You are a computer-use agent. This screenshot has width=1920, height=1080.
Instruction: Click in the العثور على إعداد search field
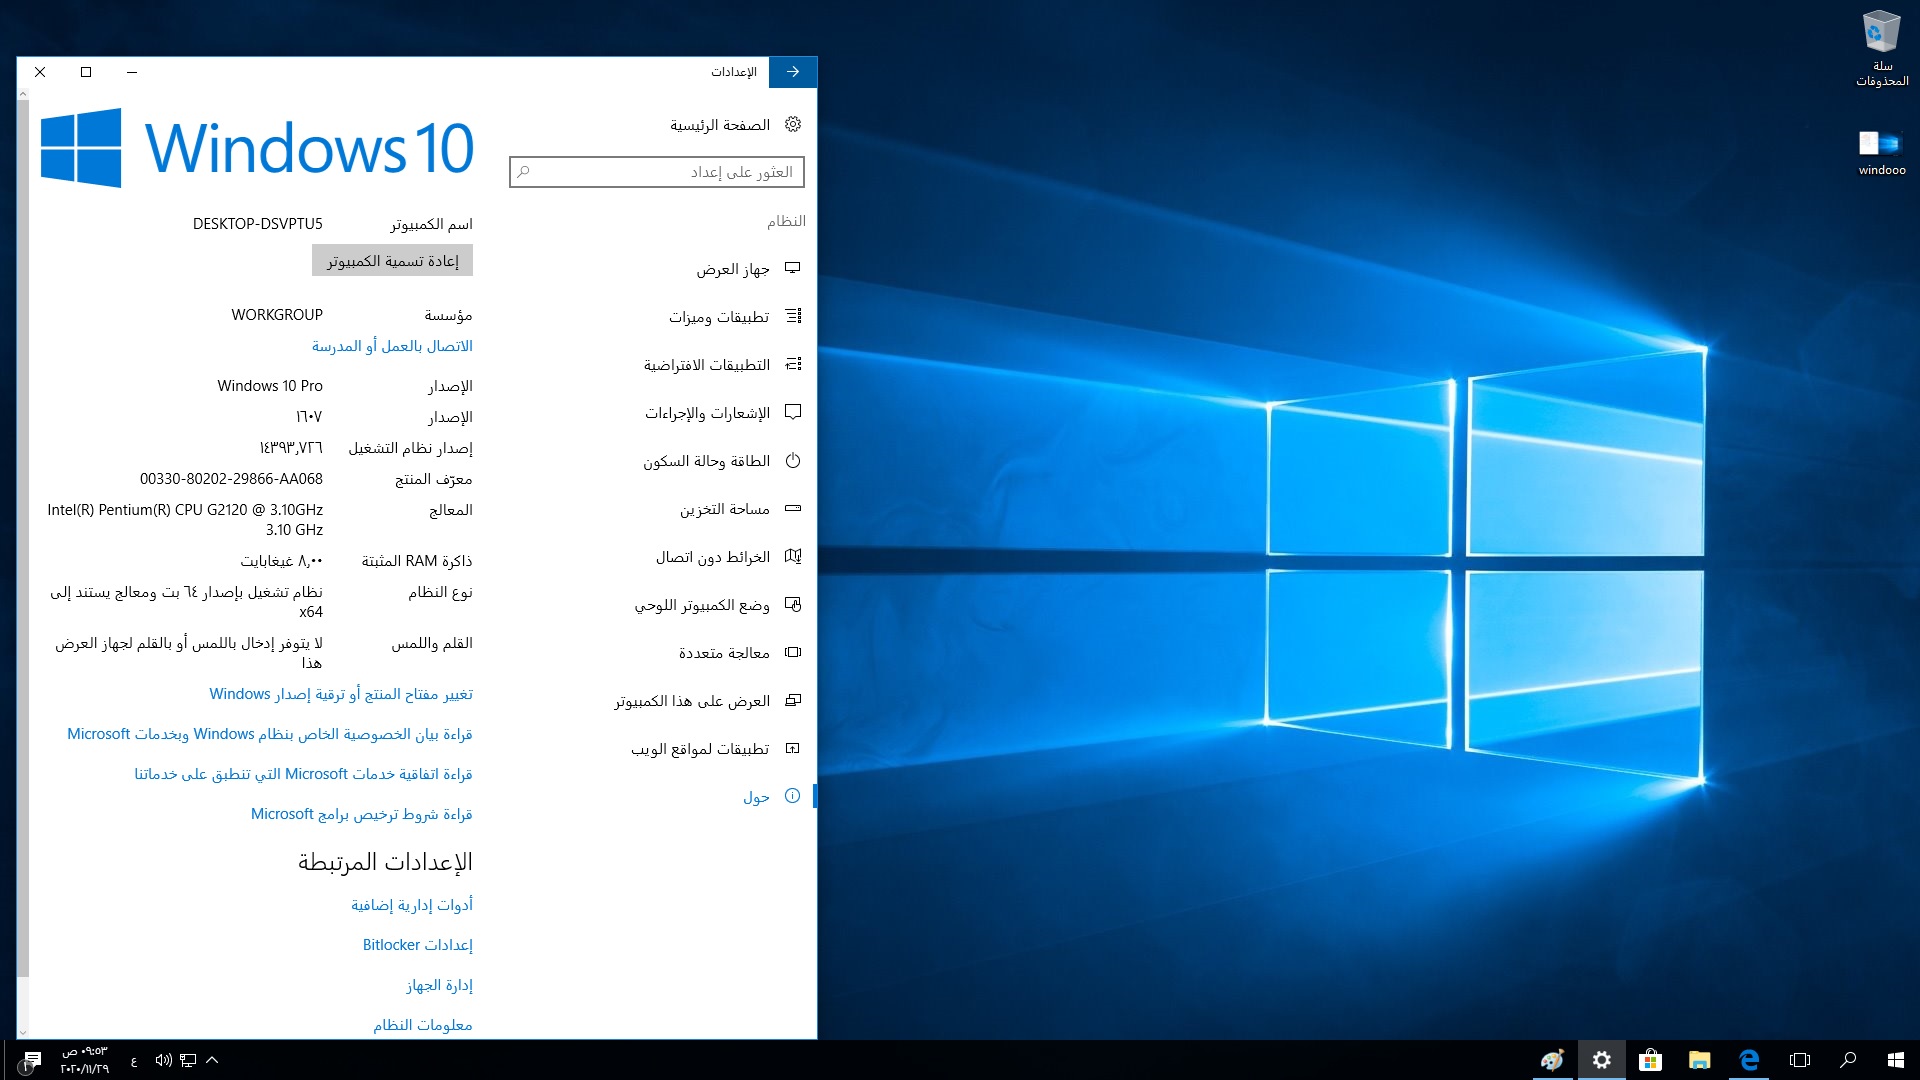657,172
